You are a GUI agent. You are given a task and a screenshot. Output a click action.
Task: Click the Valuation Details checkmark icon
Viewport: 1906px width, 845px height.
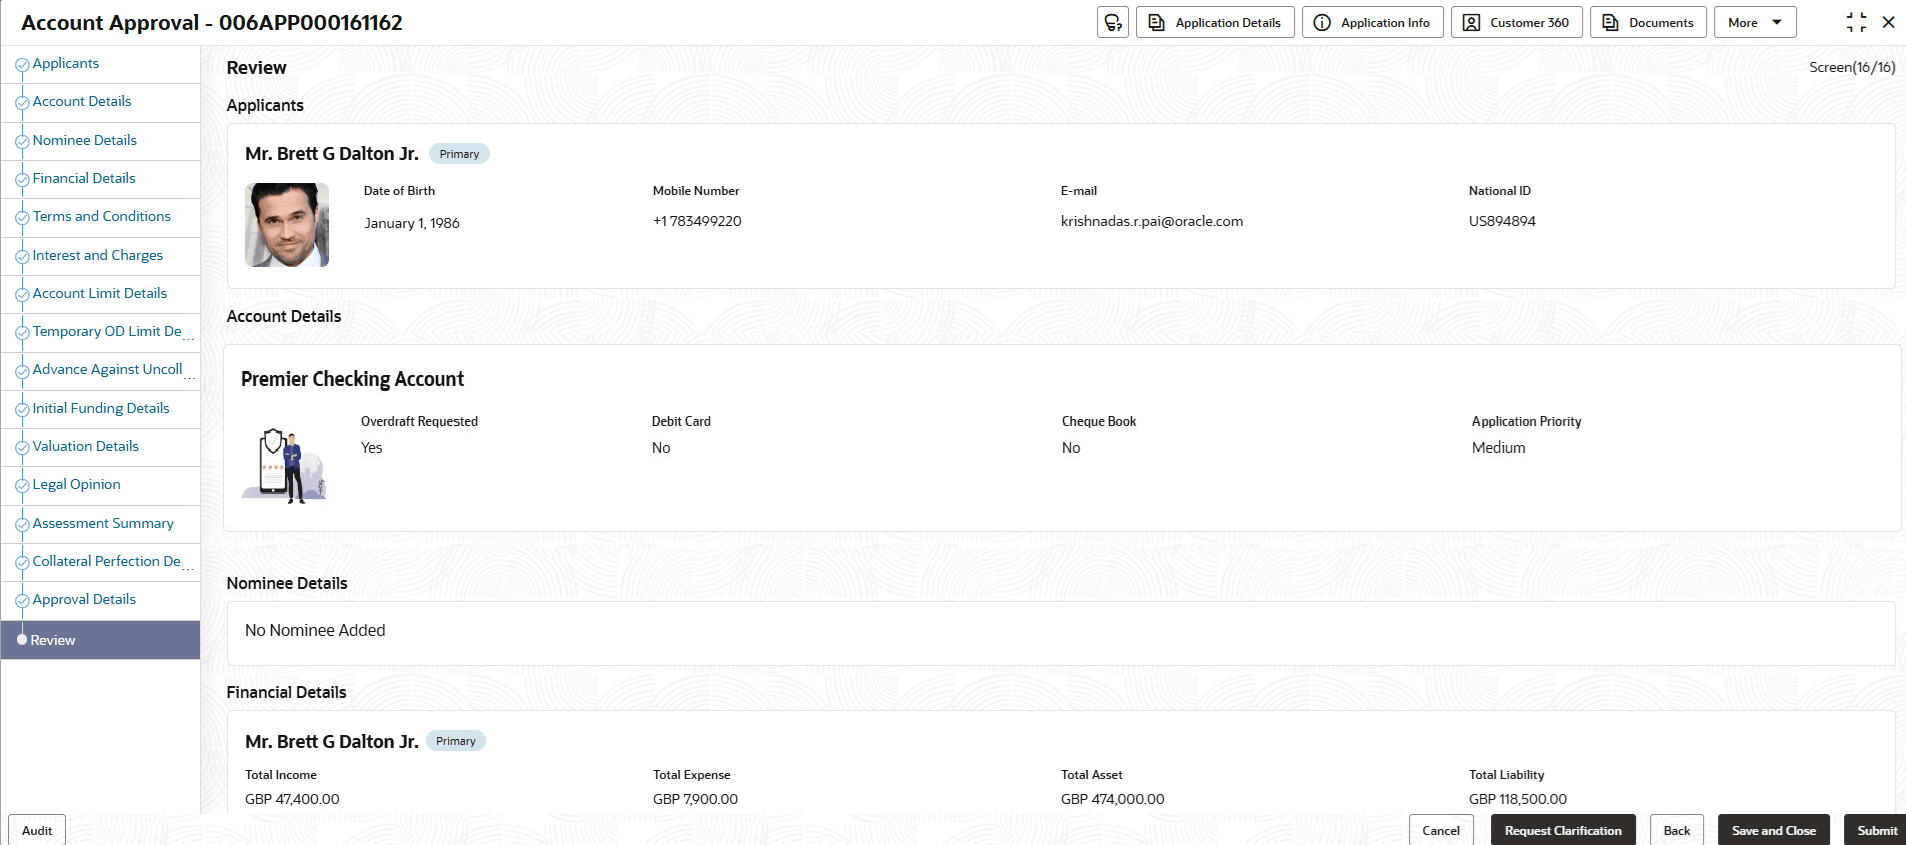coord(22,448)
